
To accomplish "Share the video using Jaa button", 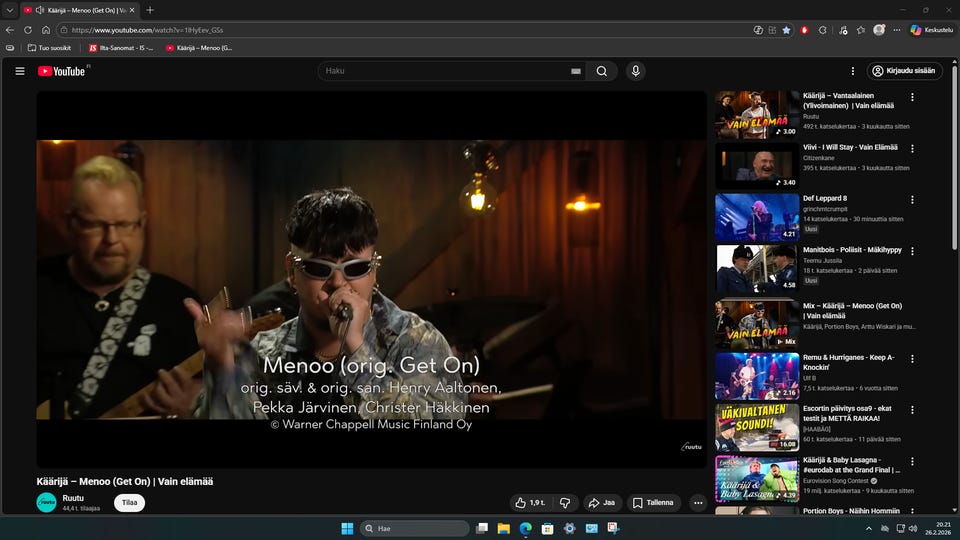I will (x=601, y=503).
